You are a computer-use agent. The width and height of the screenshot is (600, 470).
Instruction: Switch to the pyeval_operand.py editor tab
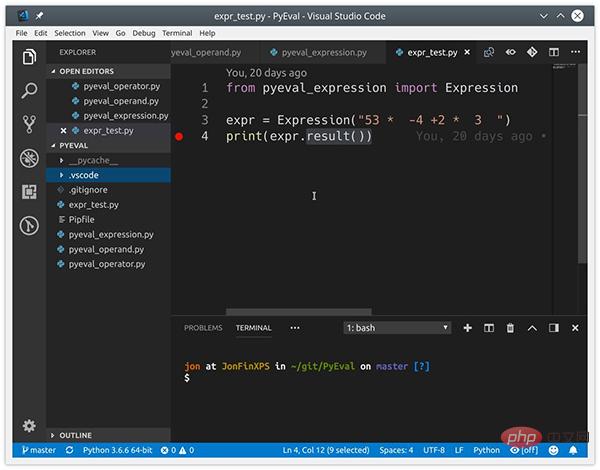[215, 52]
